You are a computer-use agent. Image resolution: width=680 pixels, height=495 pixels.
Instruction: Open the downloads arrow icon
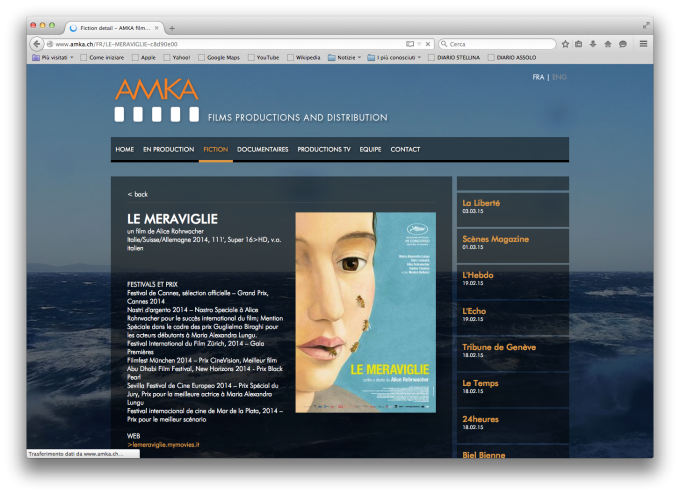593,44
